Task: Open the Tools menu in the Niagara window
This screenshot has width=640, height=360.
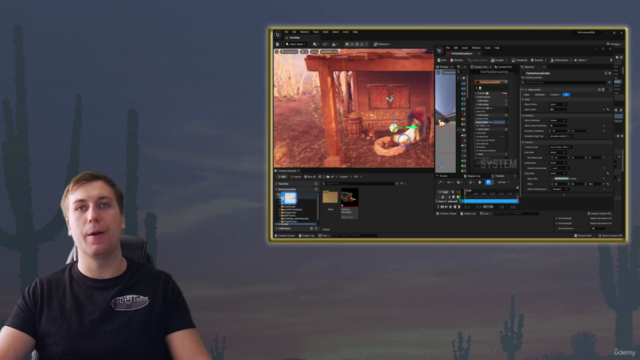Action: (487, 48)
